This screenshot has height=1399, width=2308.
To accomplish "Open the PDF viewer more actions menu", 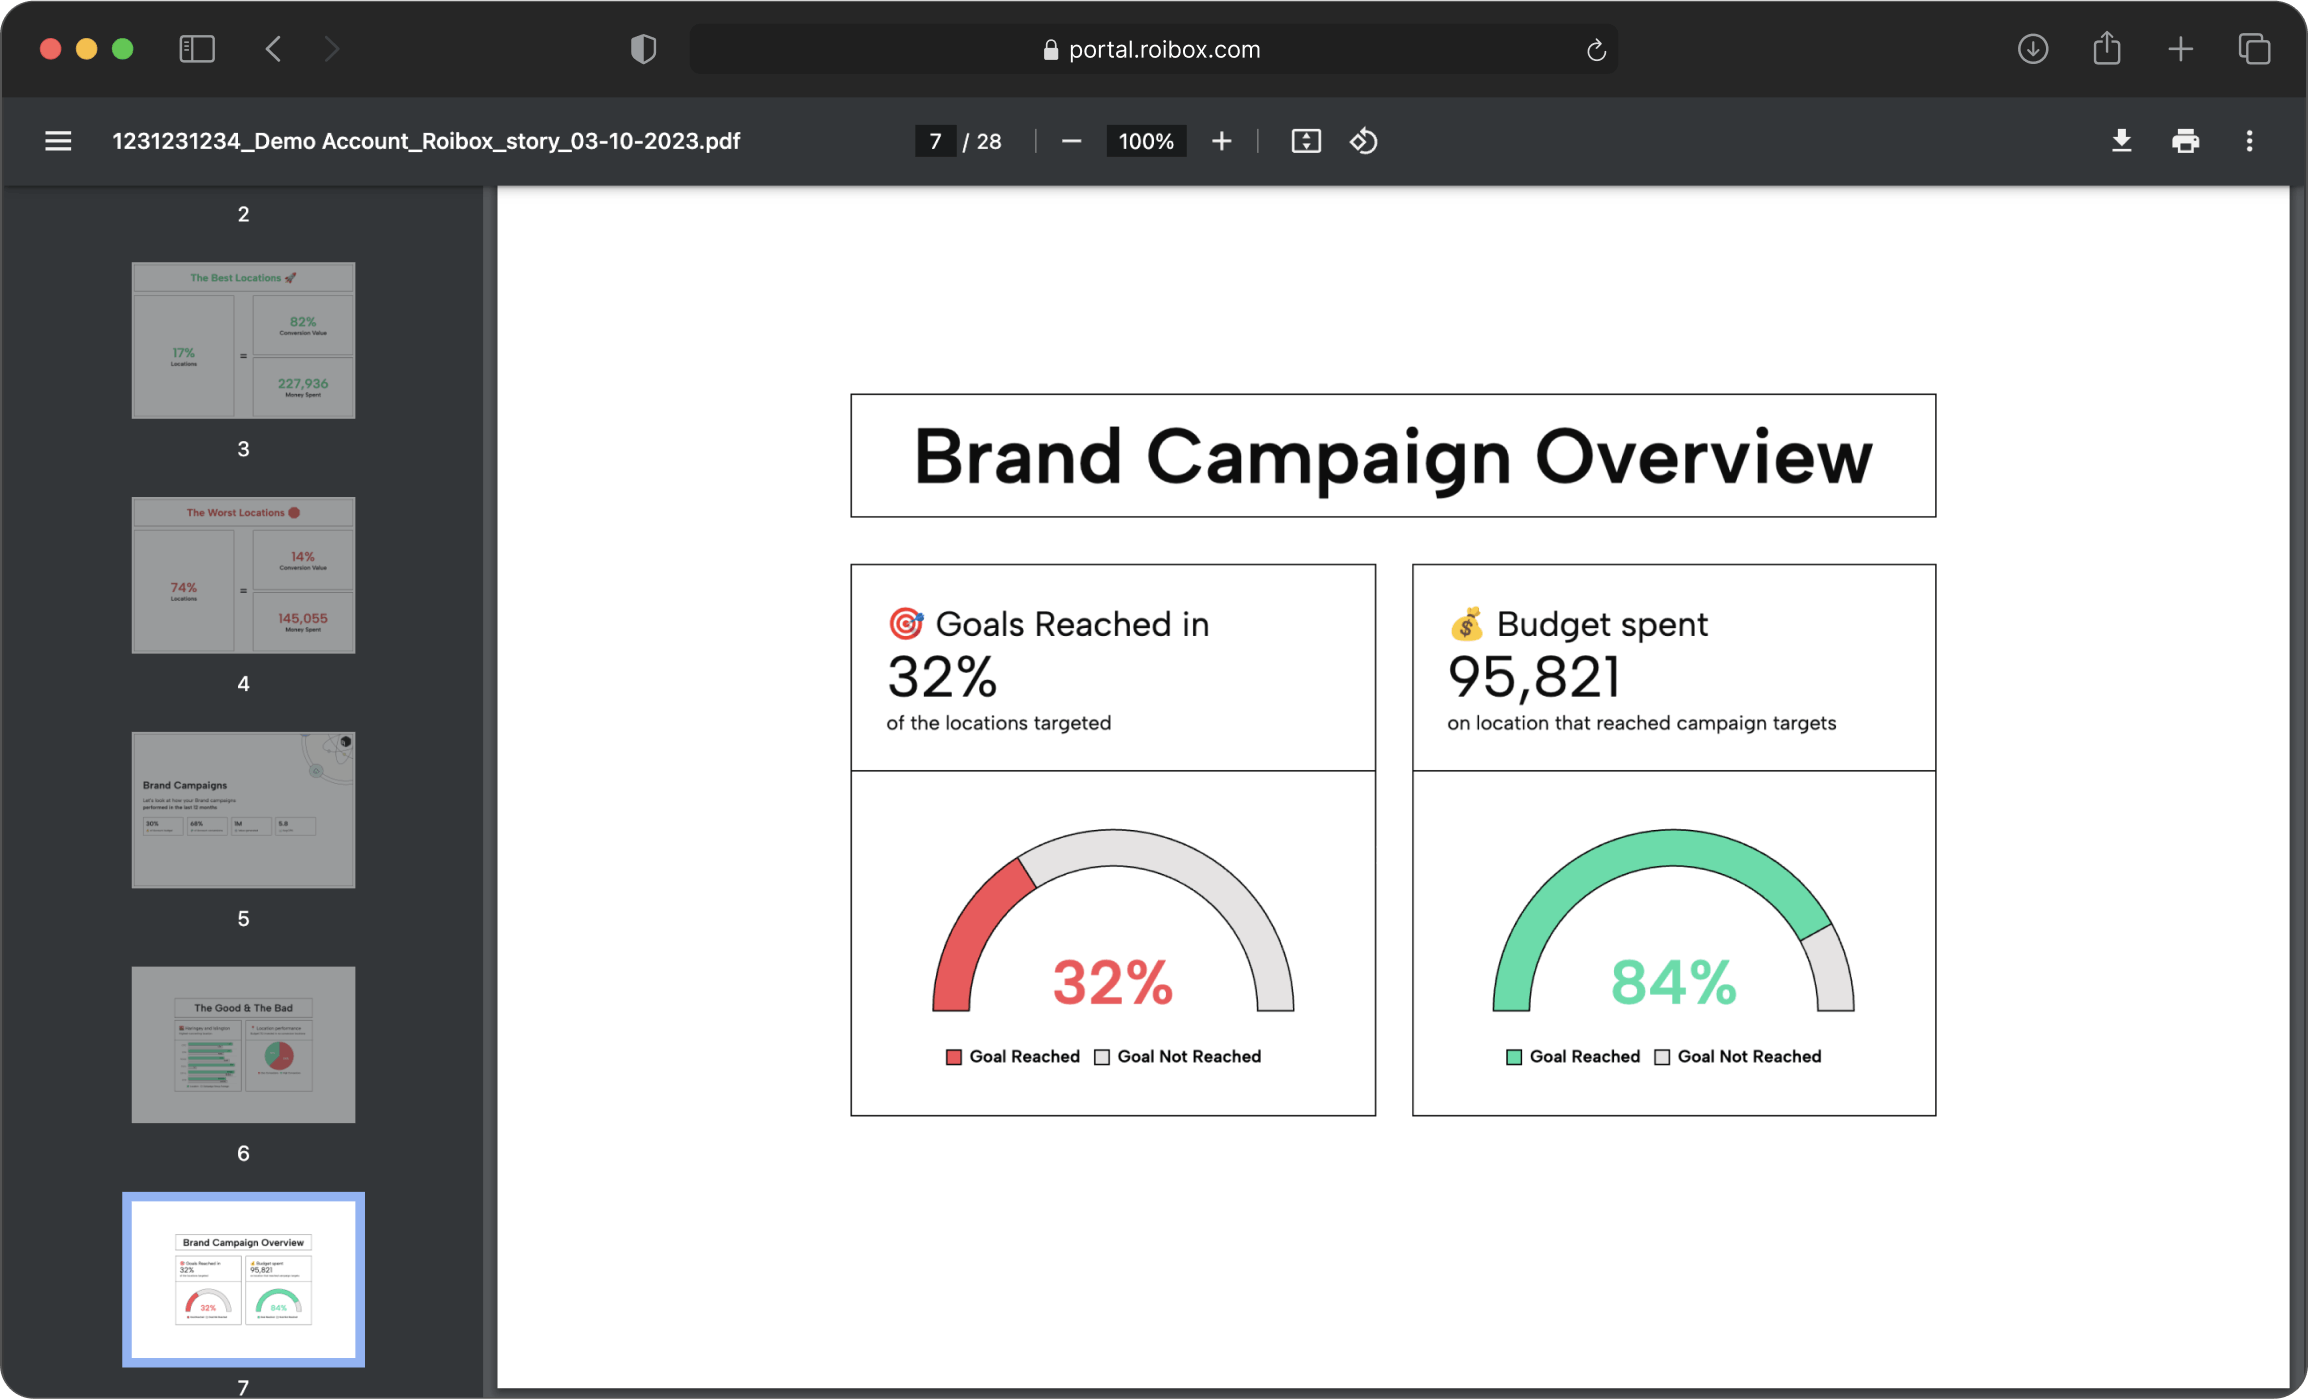I will click(x=2249, y=141).
